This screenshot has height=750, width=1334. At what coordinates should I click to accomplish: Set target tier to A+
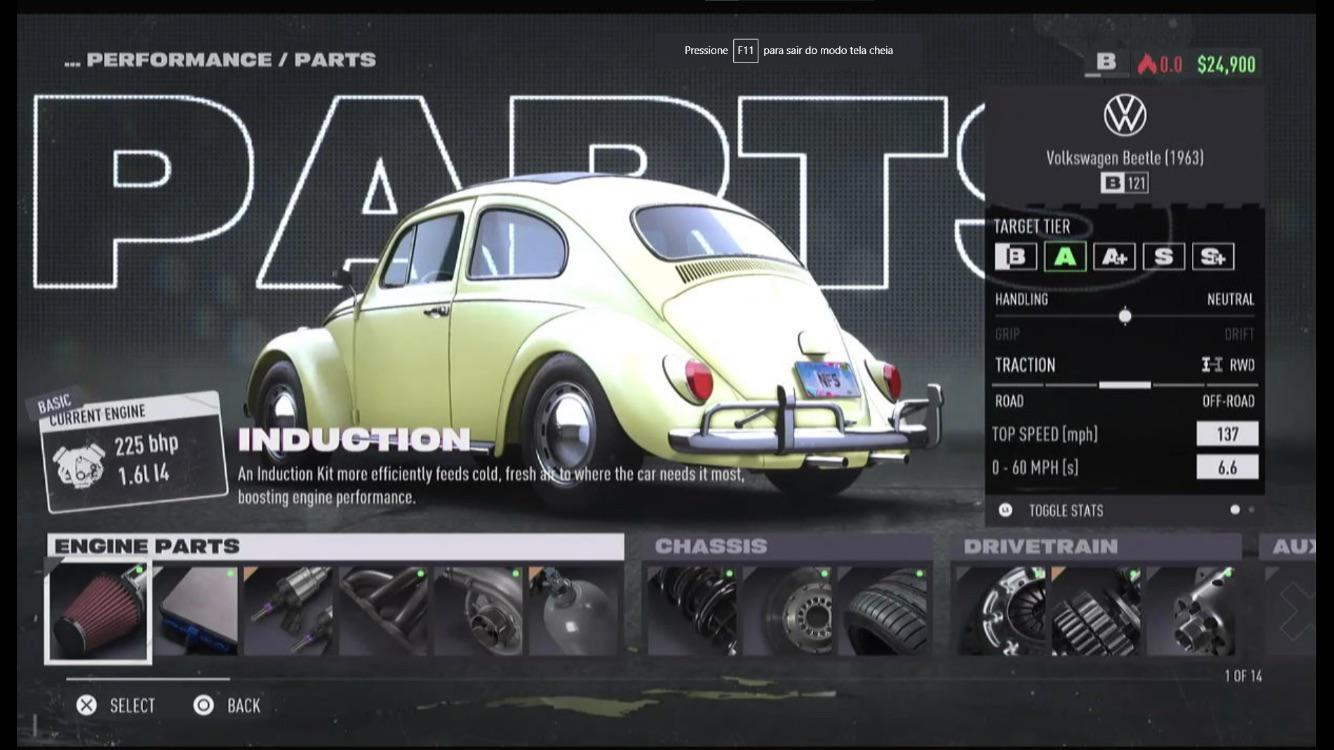coord(1114,257)
